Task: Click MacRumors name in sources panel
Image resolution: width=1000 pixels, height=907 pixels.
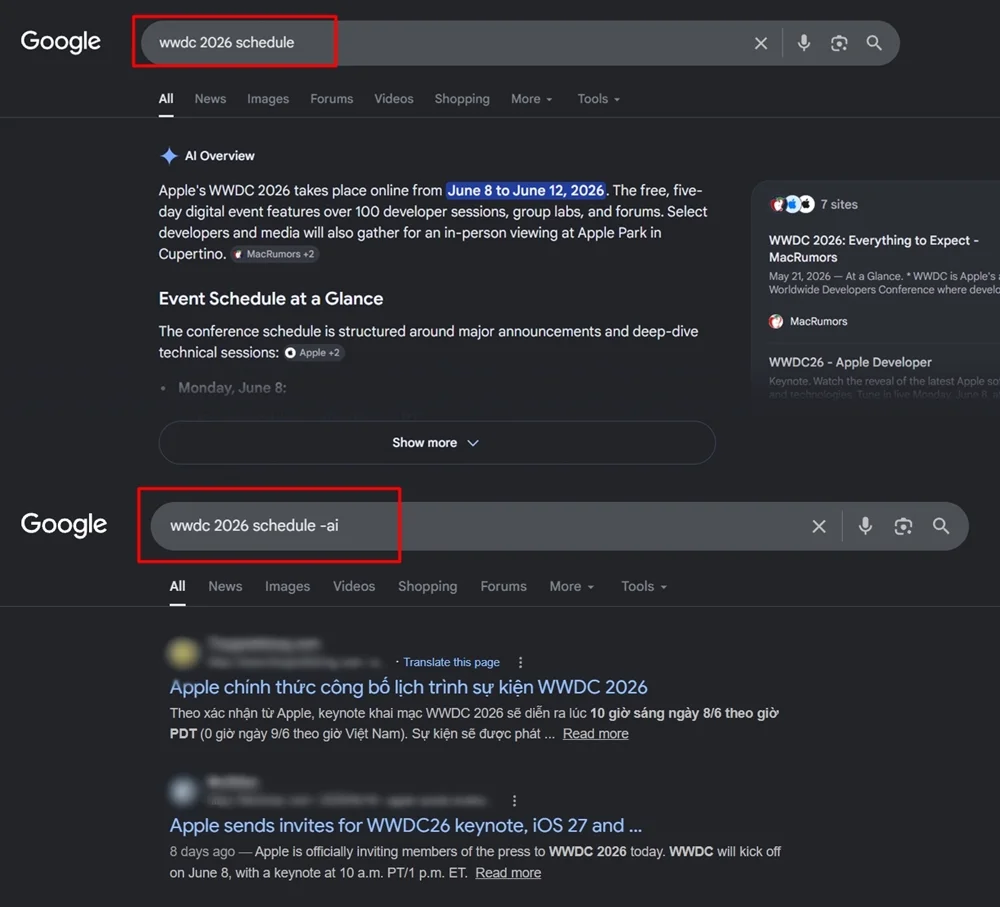Action: pyautogui.click(x=818, y=321)
